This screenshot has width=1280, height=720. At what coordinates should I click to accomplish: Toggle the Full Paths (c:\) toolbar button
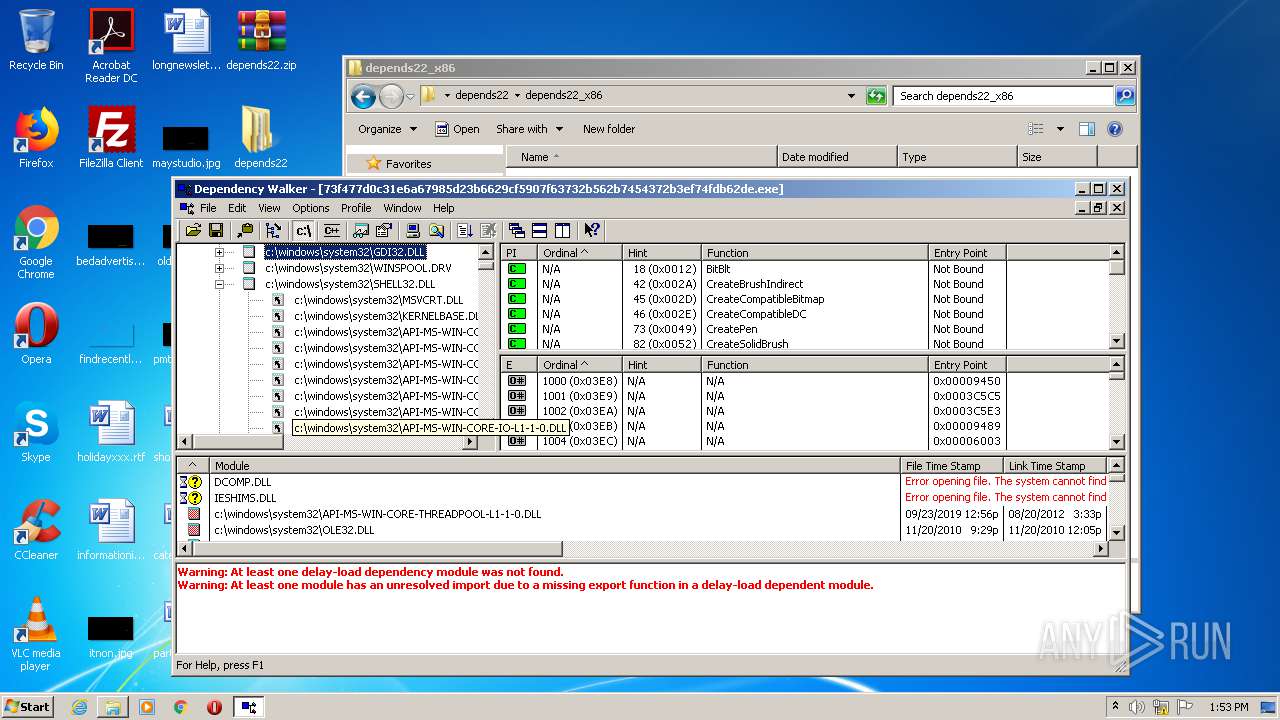304,231
